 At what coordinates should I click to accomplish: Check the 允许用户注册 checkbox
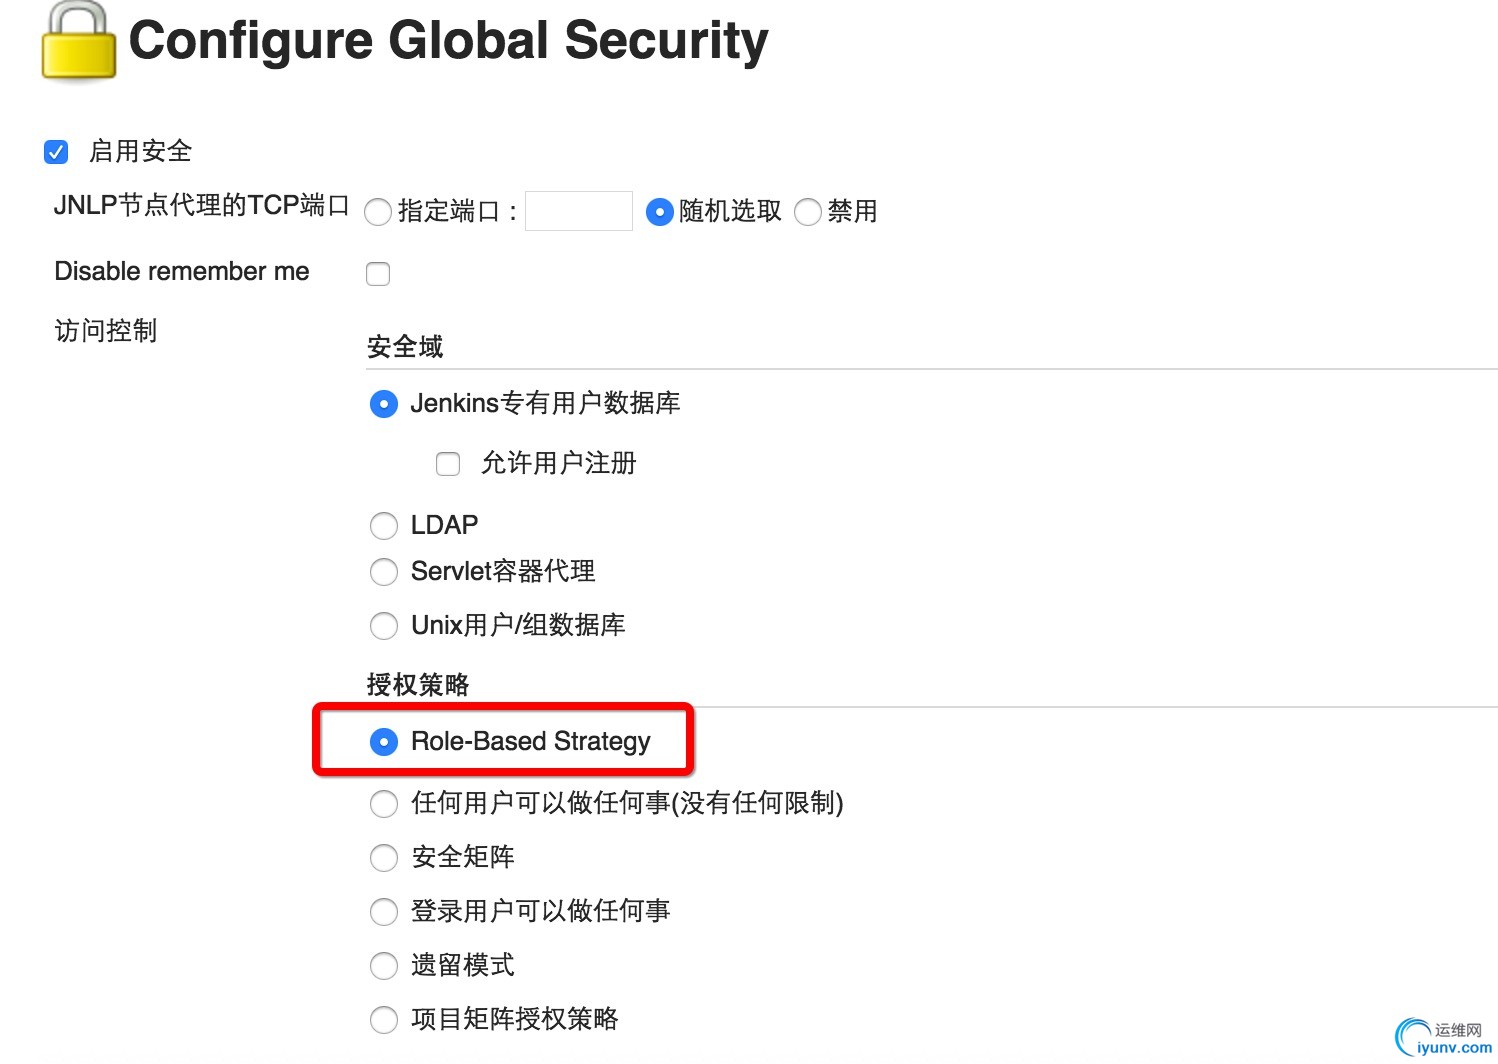point(448,463)
